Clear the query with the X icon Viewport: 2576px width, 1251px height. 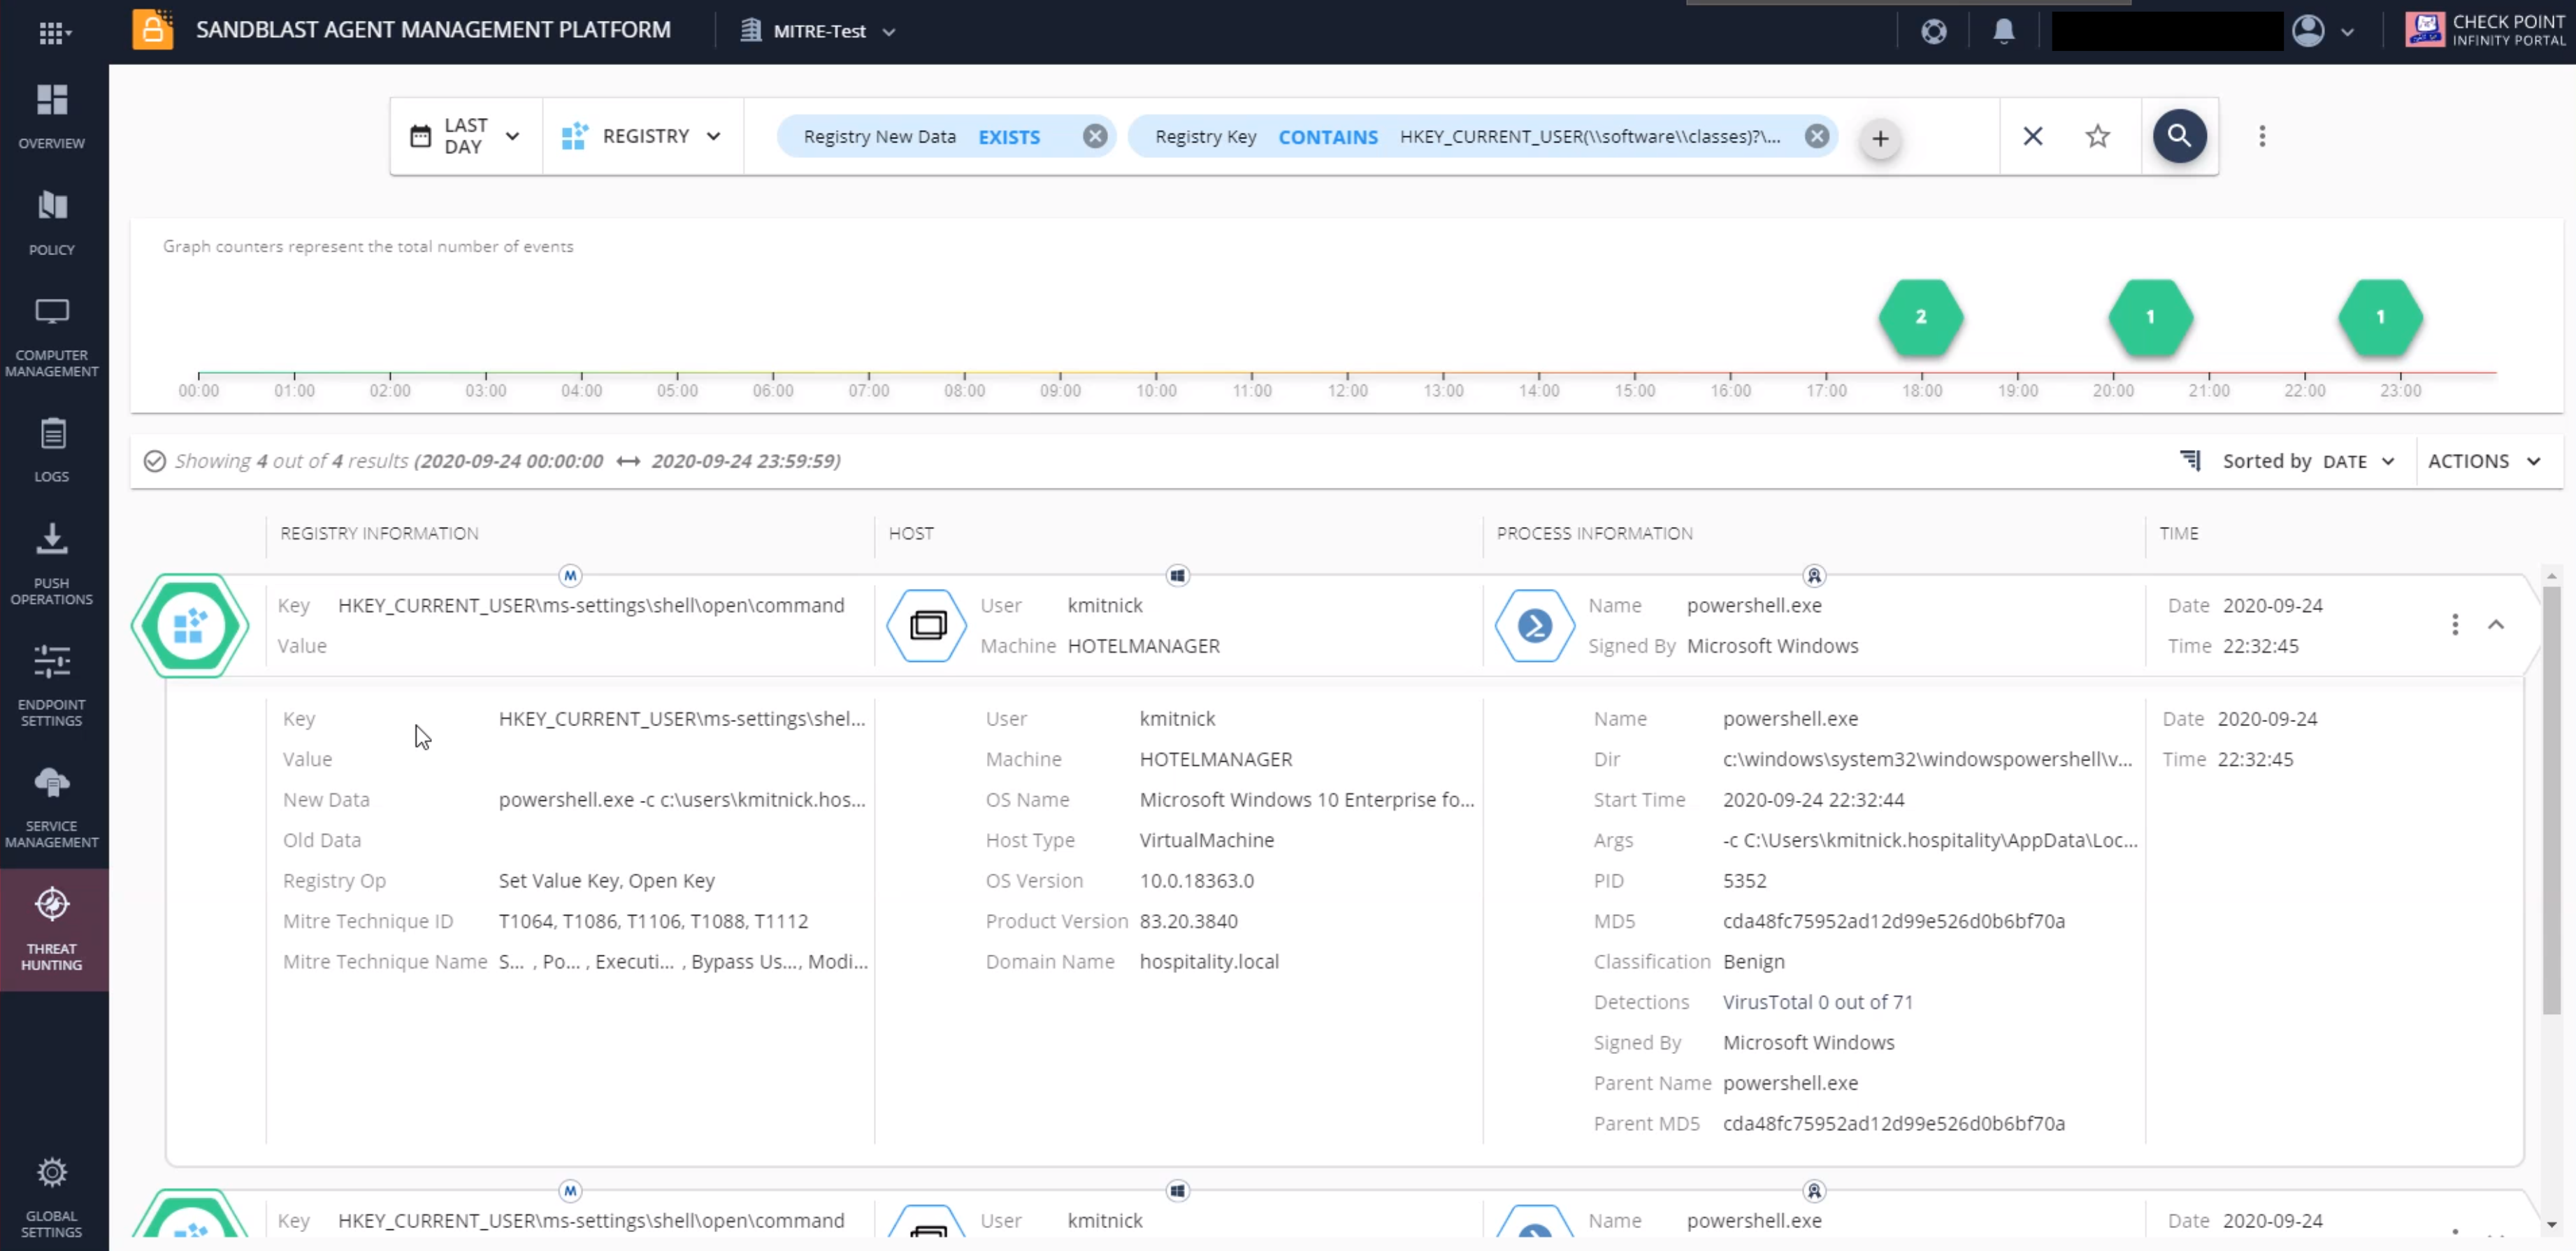(x=2032, y=136)
